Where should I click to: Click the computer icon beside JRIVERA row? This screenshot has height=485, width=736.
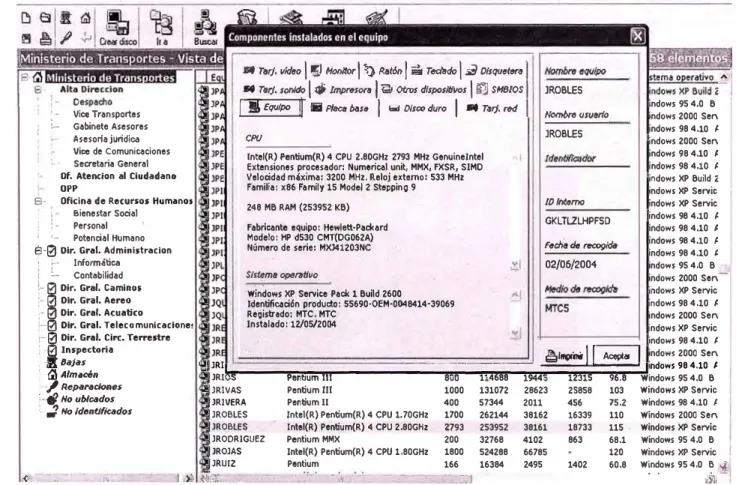204,402
